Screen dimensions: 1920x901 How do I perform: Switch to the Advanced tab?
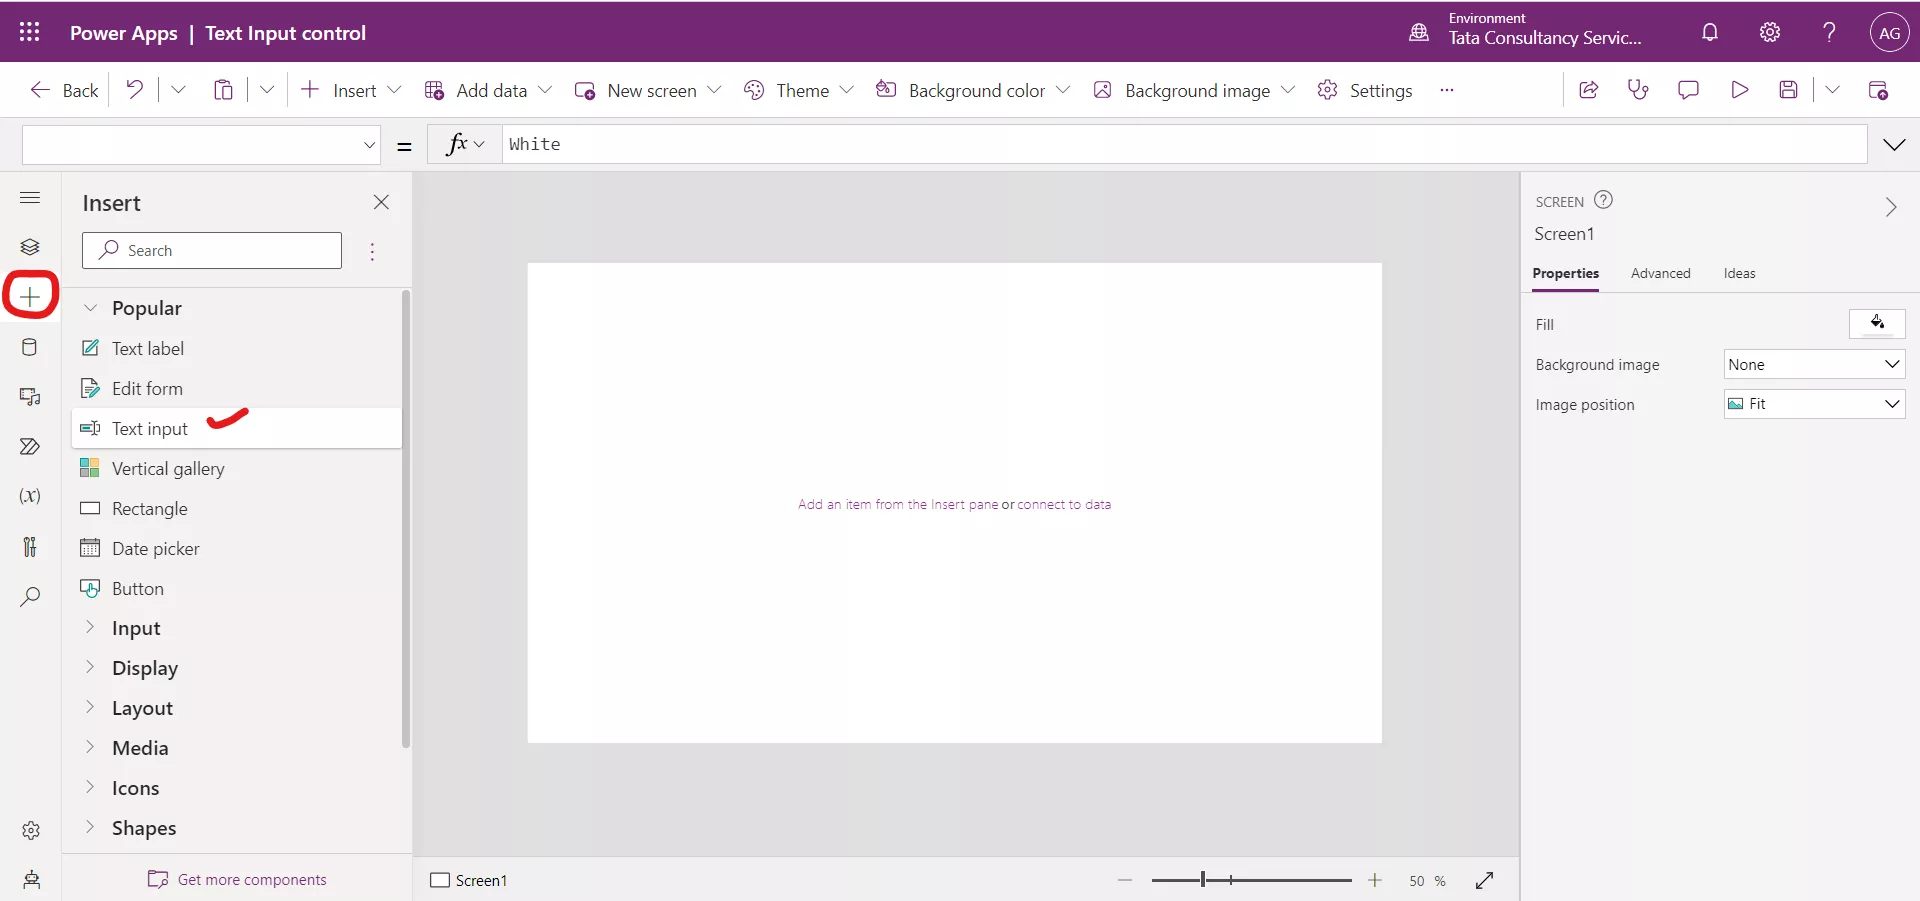1660,273
